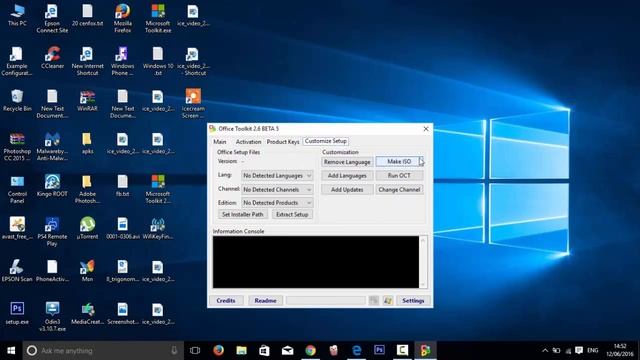The height and width of the screenshot is (360, 640).
Task: Open the Channel dropdown showing No Detected Channels
Action: pyautogui.click(x=277, y=189)
